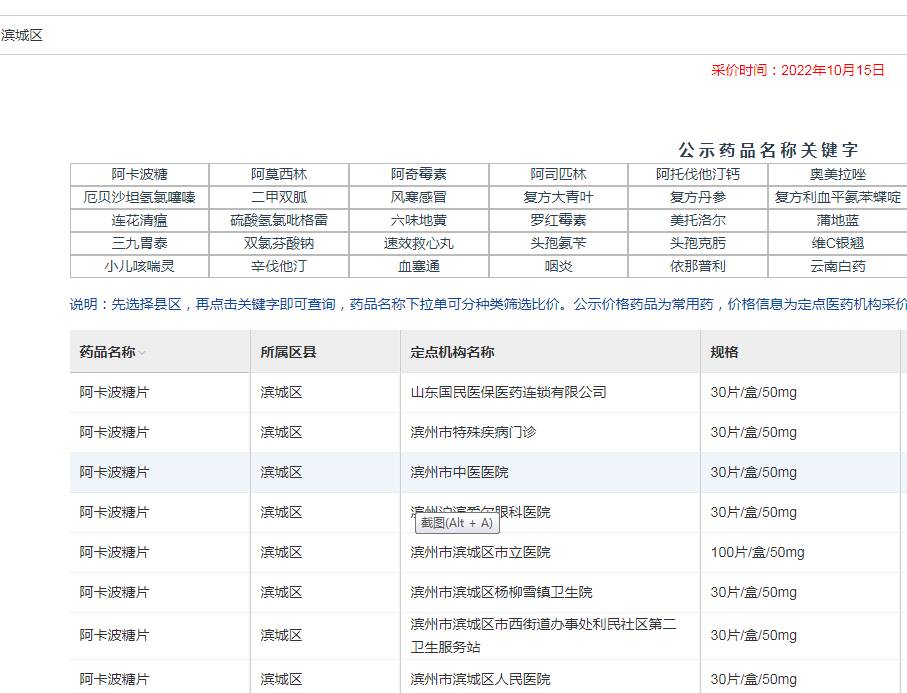Click the 滨城区 district selector at top
Viewport: 907px width, 693px height.
coord(22,36)
